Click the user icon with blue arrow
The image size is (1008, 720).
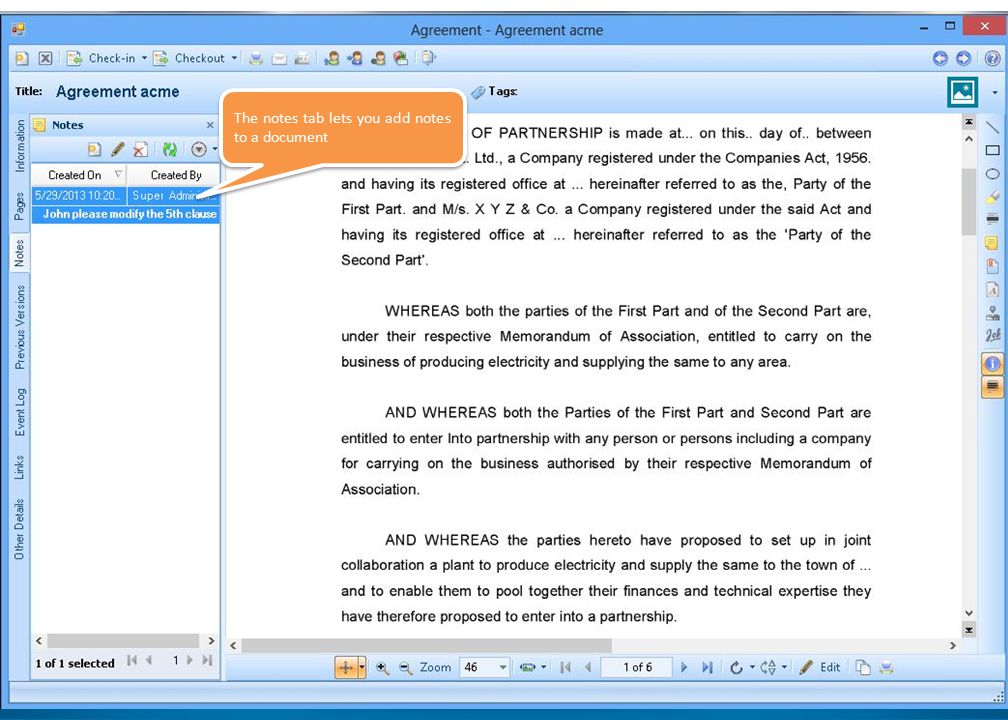[x=355, y=58]
